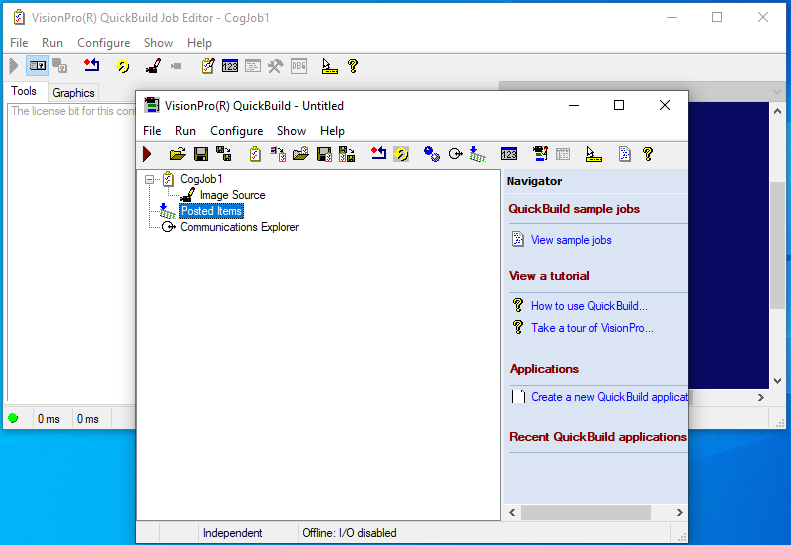
Task: Open a job file with the folder-and-clipboard icon
Action: pos(301,154)
